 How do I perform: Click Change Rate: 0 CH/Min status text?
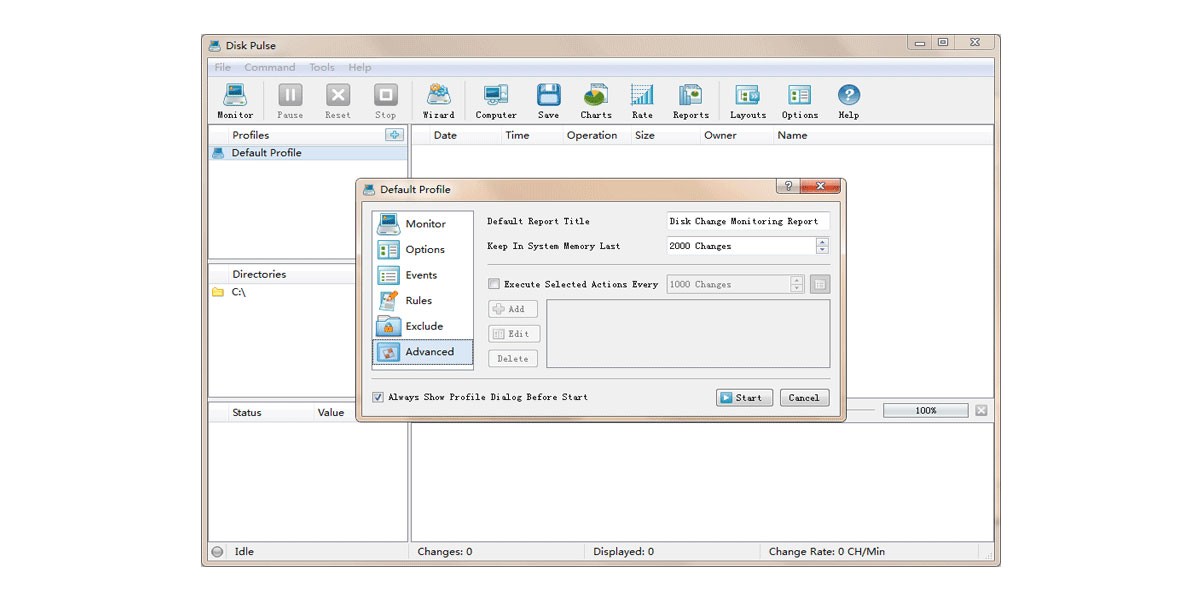tap(827, 552)
